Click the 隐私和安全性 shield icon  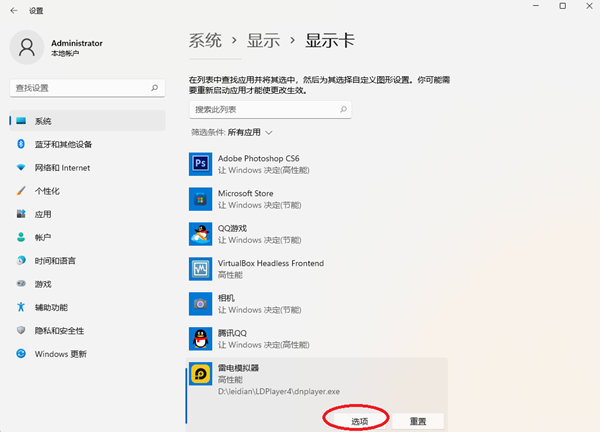click(21, 330)
